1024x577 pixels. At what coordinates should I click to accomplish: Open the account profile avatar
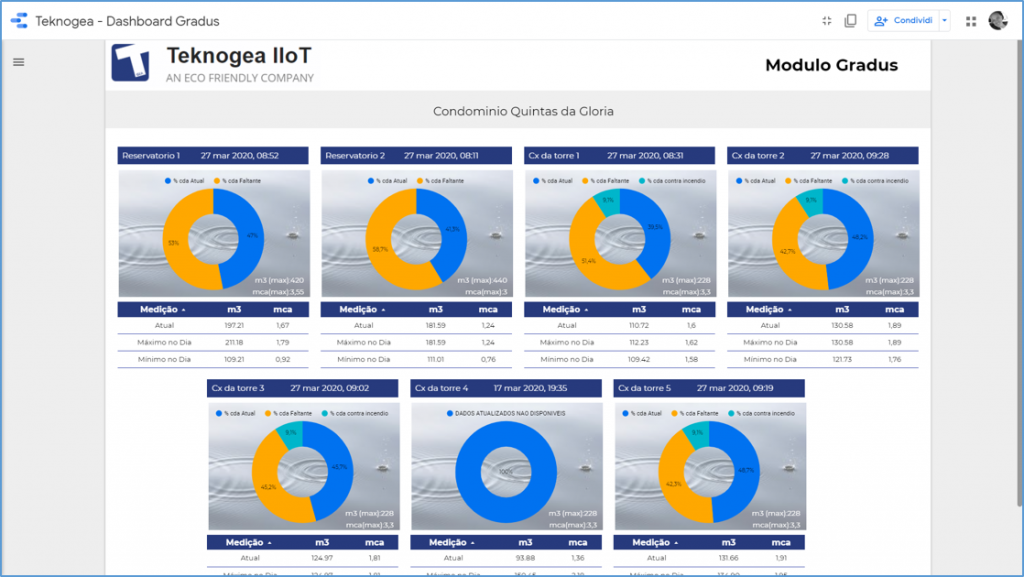click(x=998, y=21)
